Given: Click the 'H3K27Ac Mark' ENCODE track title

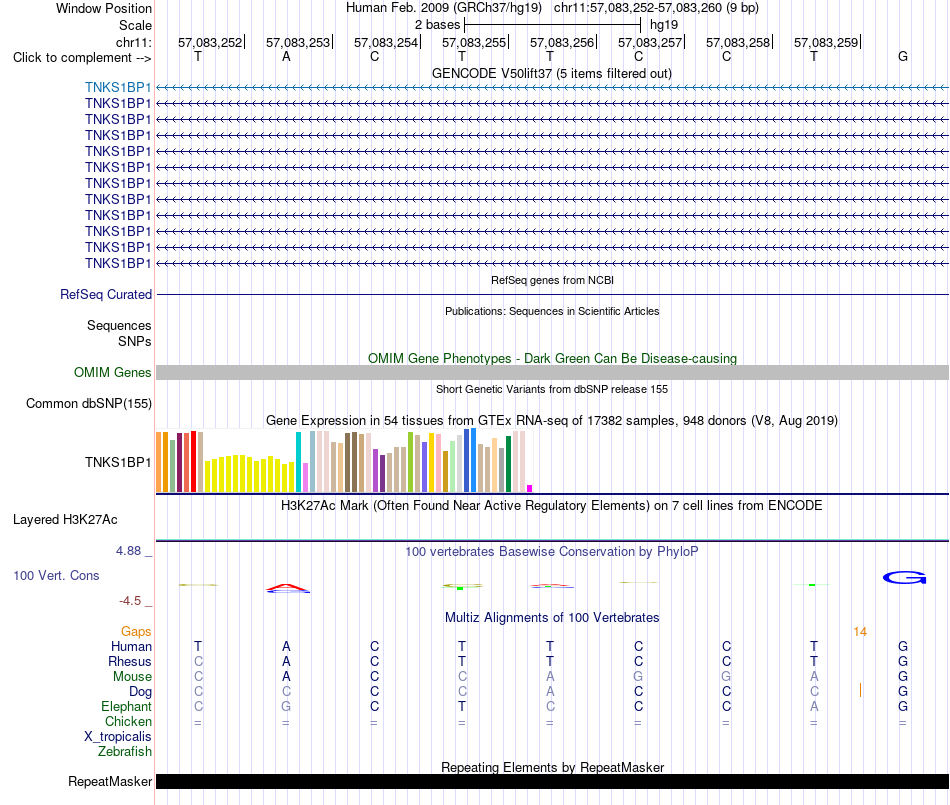Looking at the screenshot, I should (552, 505).
